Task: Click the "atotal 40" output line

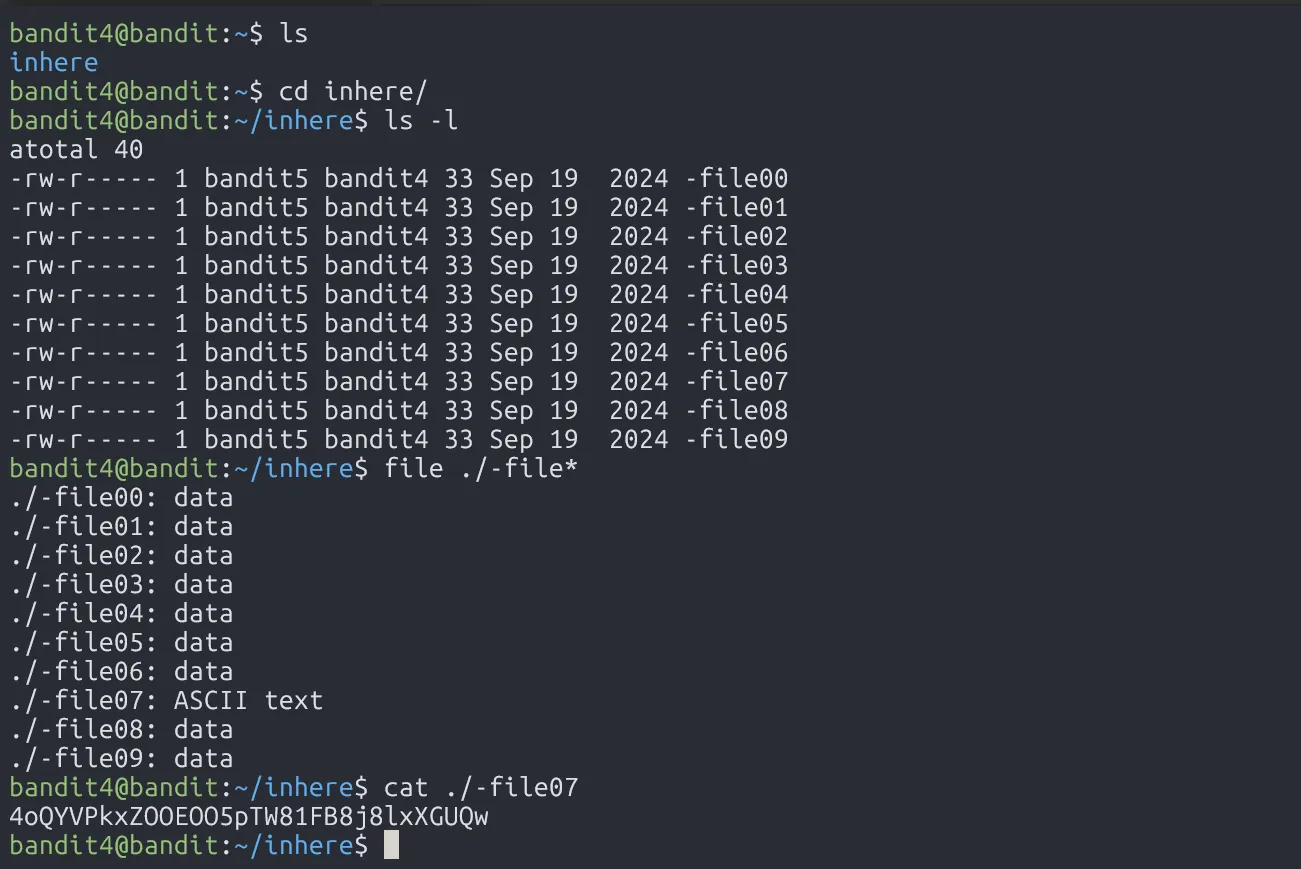Action: tap(76, 150)
